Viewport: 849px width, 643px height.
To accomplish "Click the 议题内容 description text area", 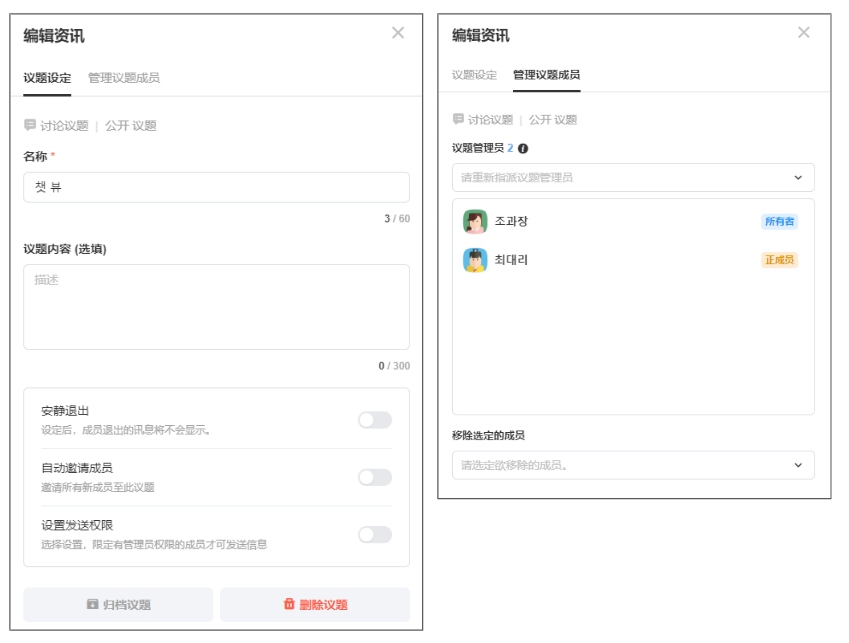I will coord(216,307).
